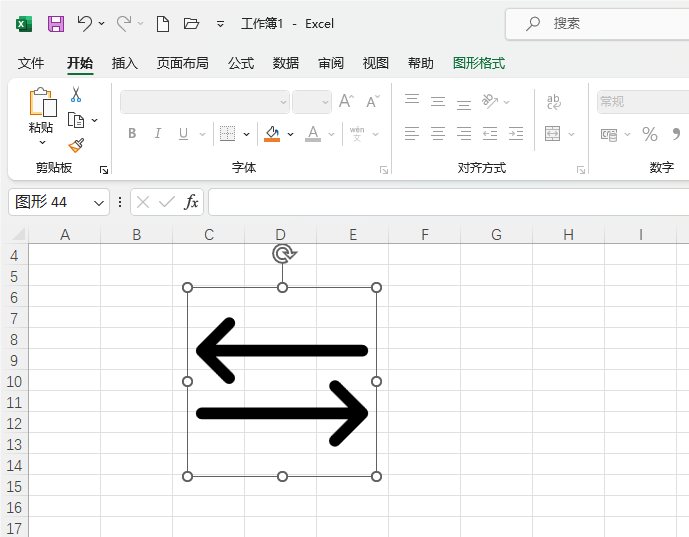Click the Align Right icon
This screenshot has height=537, width=689.
464,134
